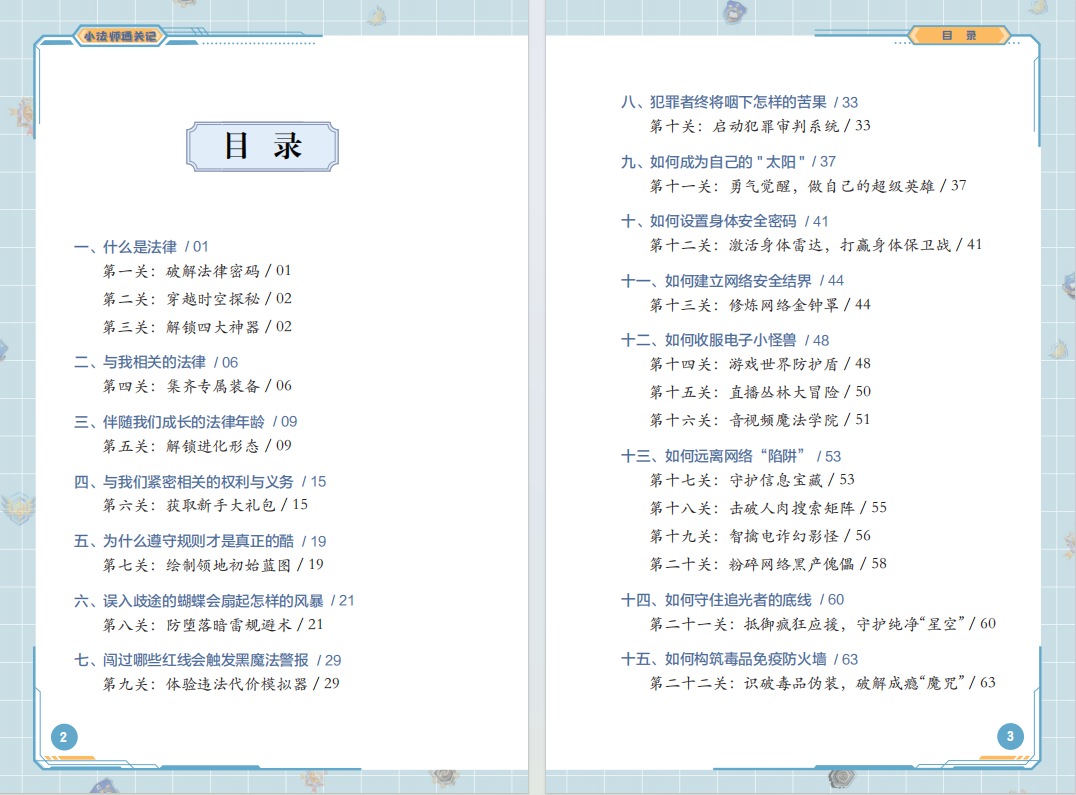Open chapter 一、什么是法律
This screenshot has width=1076, height=795.
[141, 246]
